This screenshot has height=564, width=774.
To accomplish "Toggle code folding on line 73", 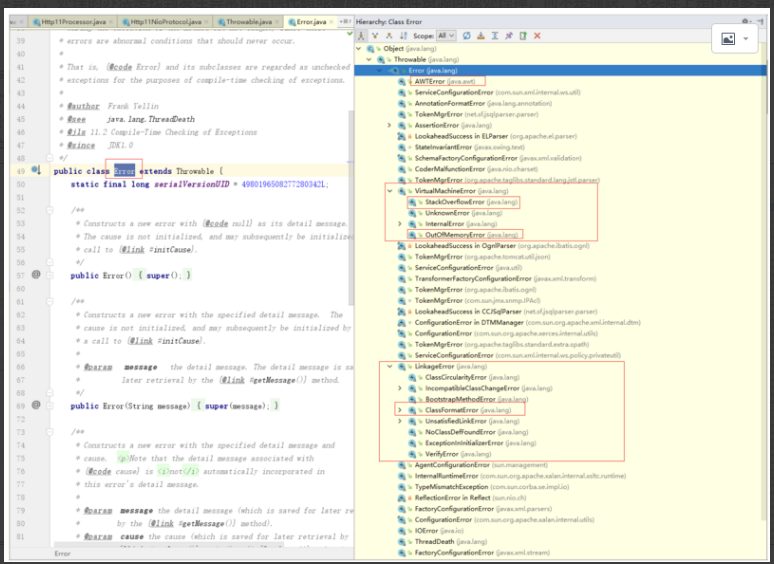I will coord(49,432).
